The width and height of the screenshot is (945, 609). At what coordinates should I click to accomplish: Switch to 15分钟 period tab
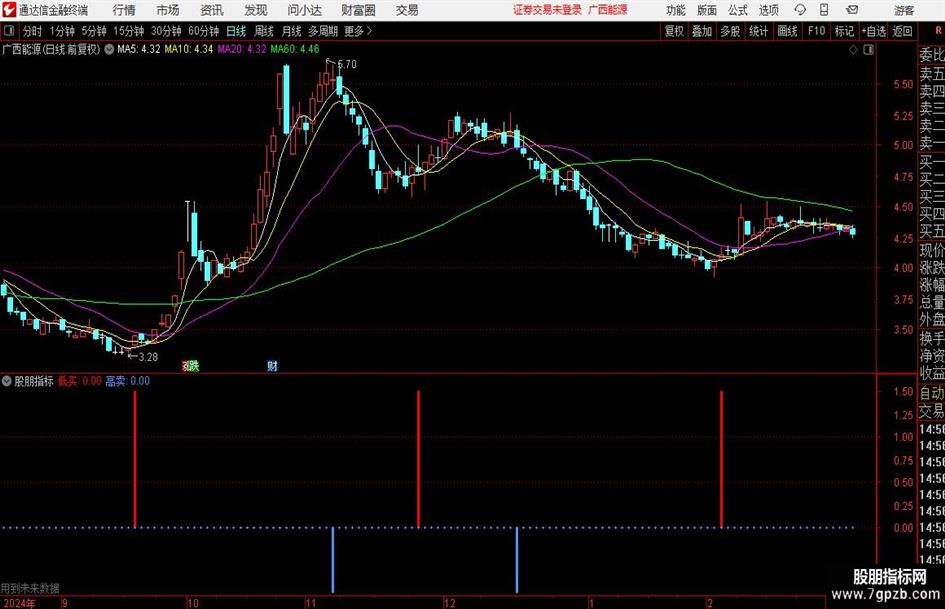pos(128,31)
